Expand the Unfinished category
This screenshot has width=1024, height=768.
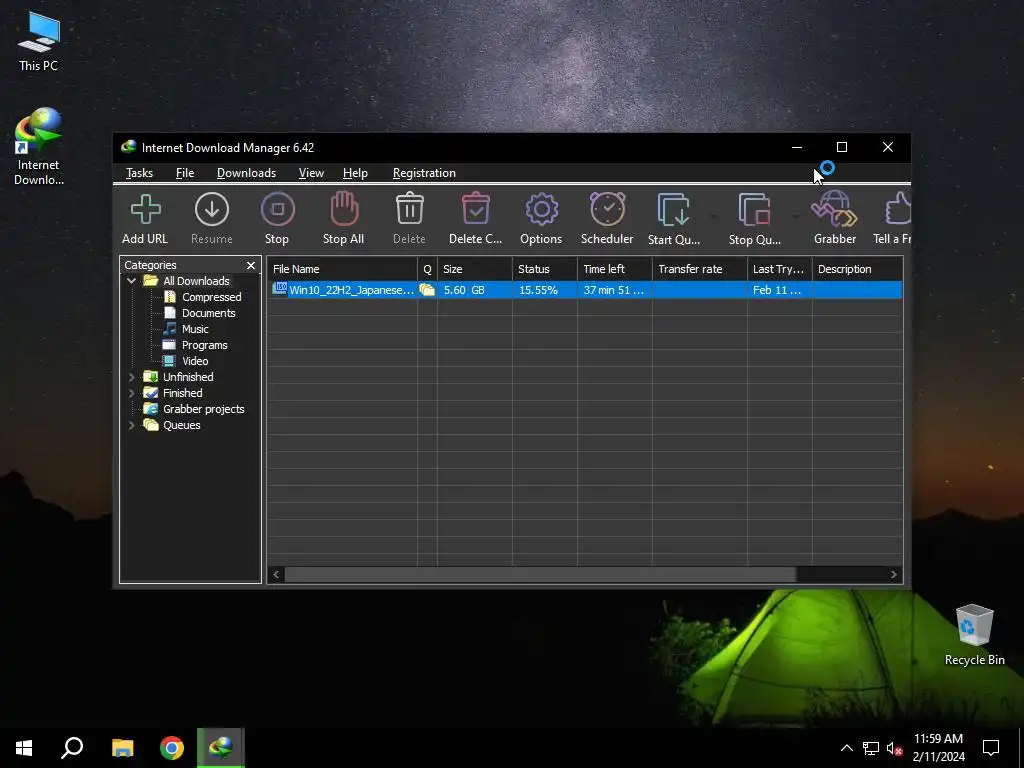(131, 377)
